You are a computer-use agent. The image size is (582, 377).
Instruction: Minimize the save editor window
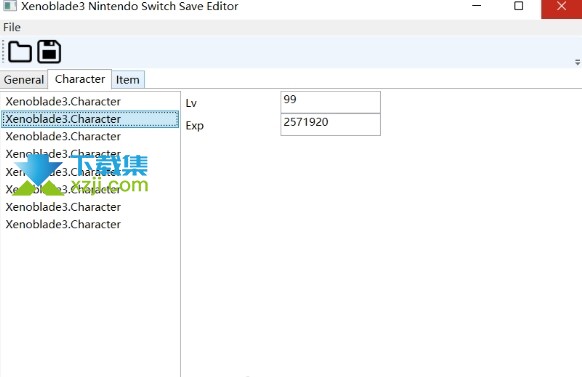tap(477, 6)
